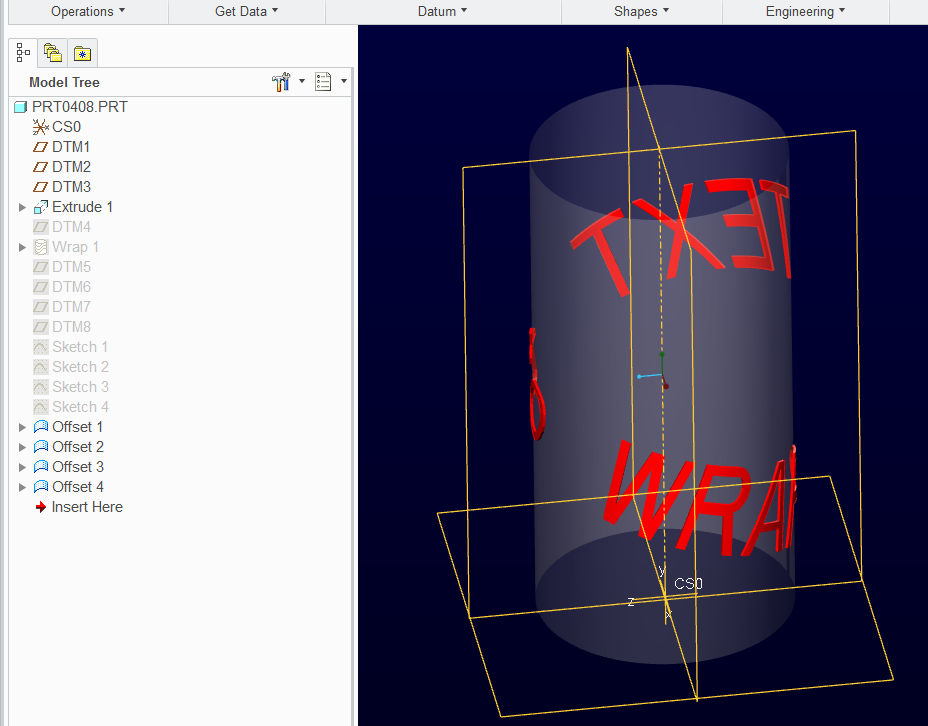The height and width of the screenshot is (726, 928).
Task: Click the DTM4 hidden plane icon
Action: (41, 227)
